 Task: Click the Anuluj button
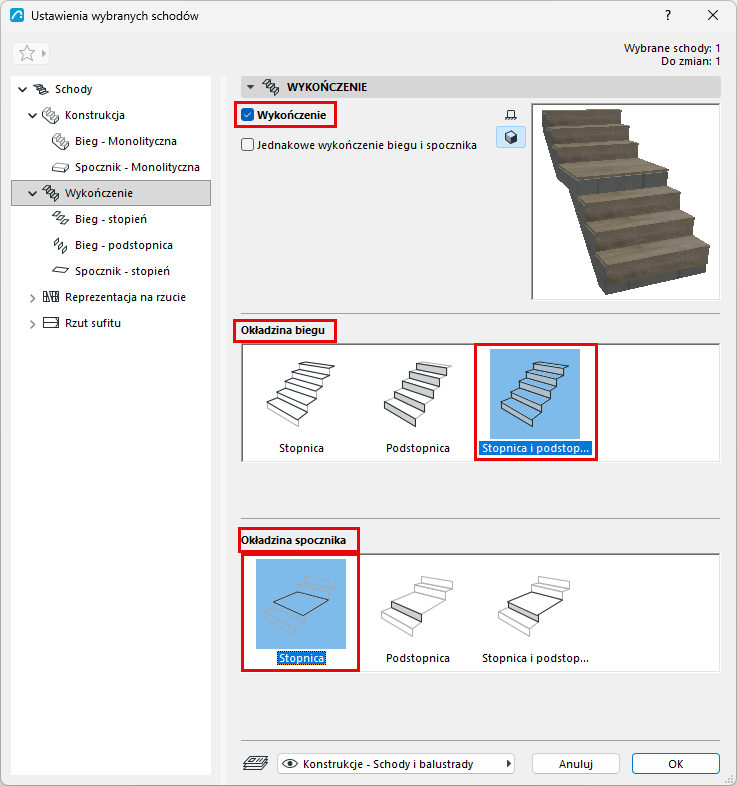(x=576, y=764)
